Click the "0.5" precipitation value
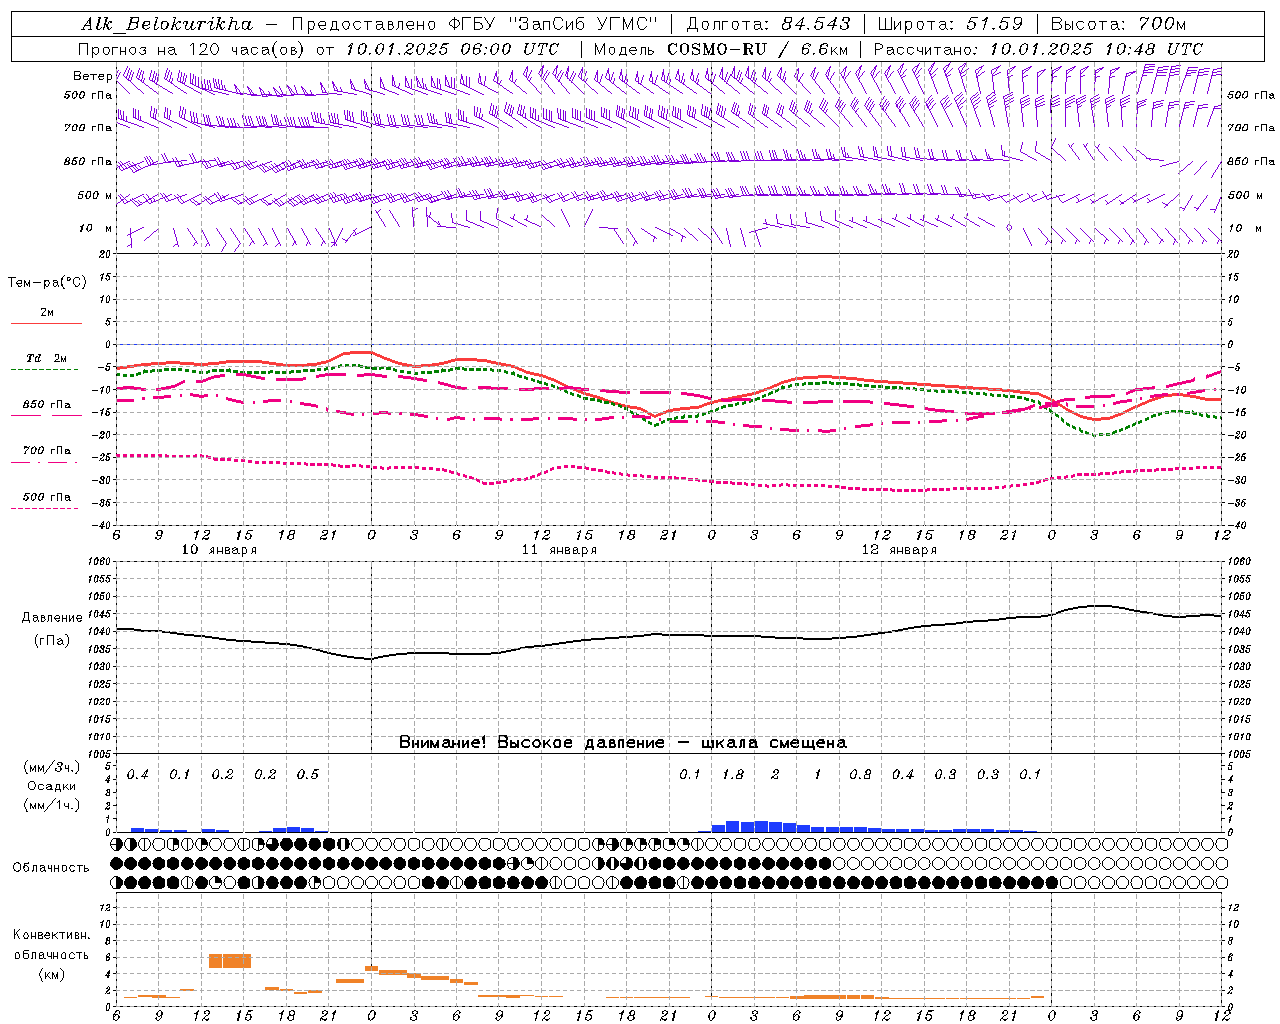The width and height of the screenshot is (1280, 1024). tap(307, 774)
